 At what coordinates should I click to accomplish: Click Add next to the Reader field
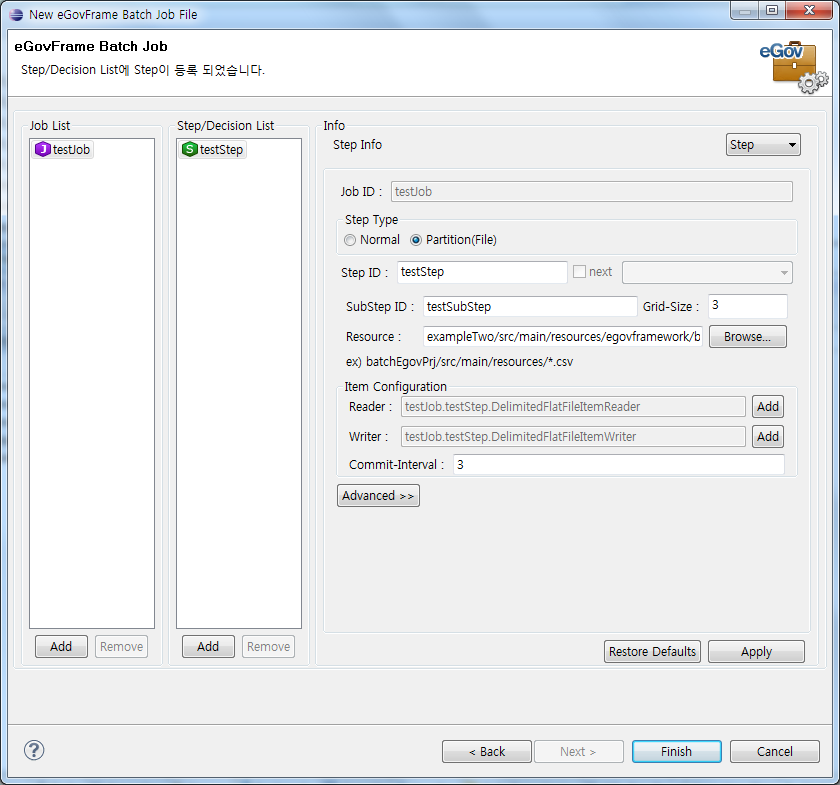[x=768, y=407]
